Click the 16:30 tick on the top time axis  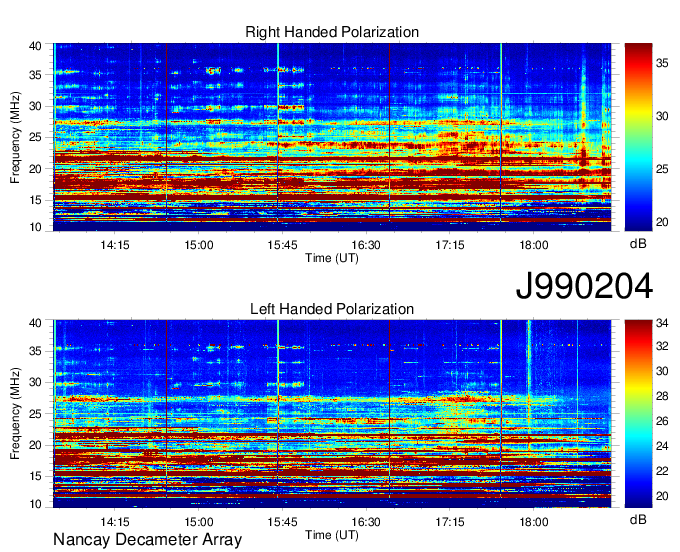366,245
